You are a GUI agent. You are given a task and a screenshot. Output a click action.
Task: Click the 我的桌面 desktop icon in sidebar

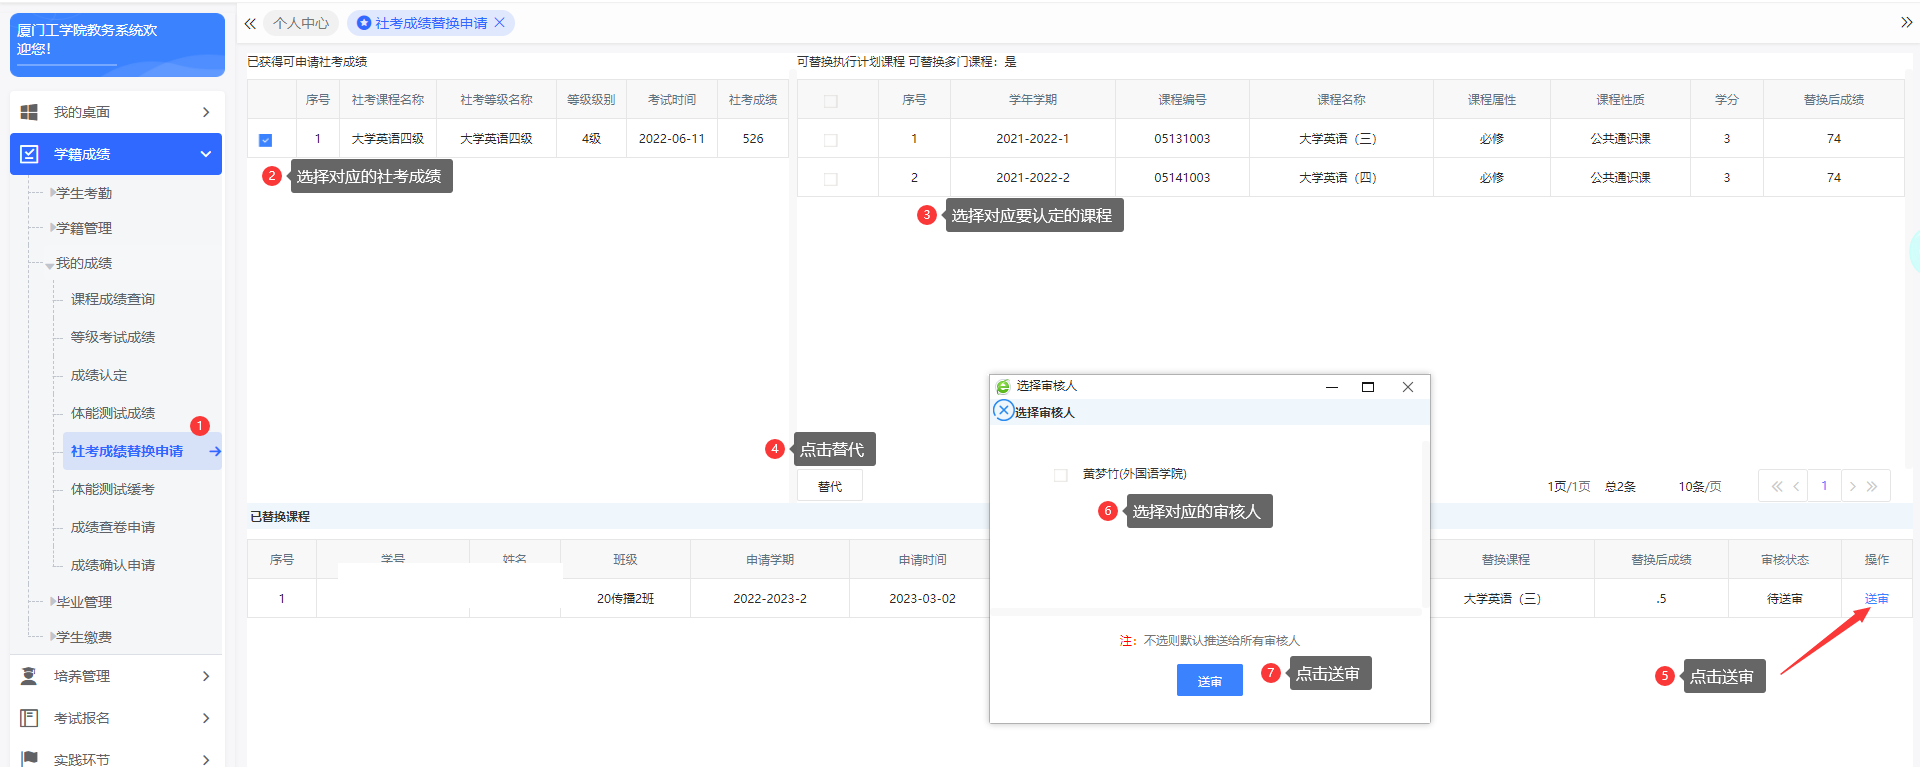coord(30,112)
